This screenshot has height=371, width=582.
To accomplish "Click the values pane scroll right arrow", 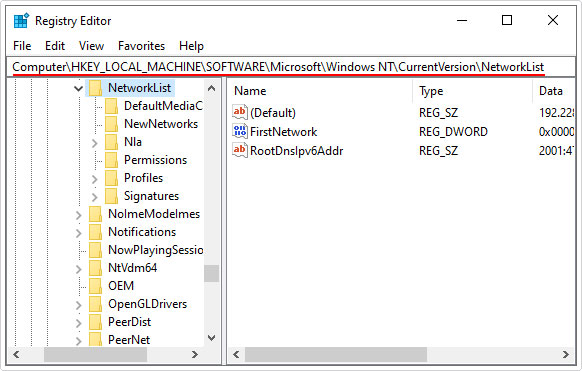I will pos(565,355).
